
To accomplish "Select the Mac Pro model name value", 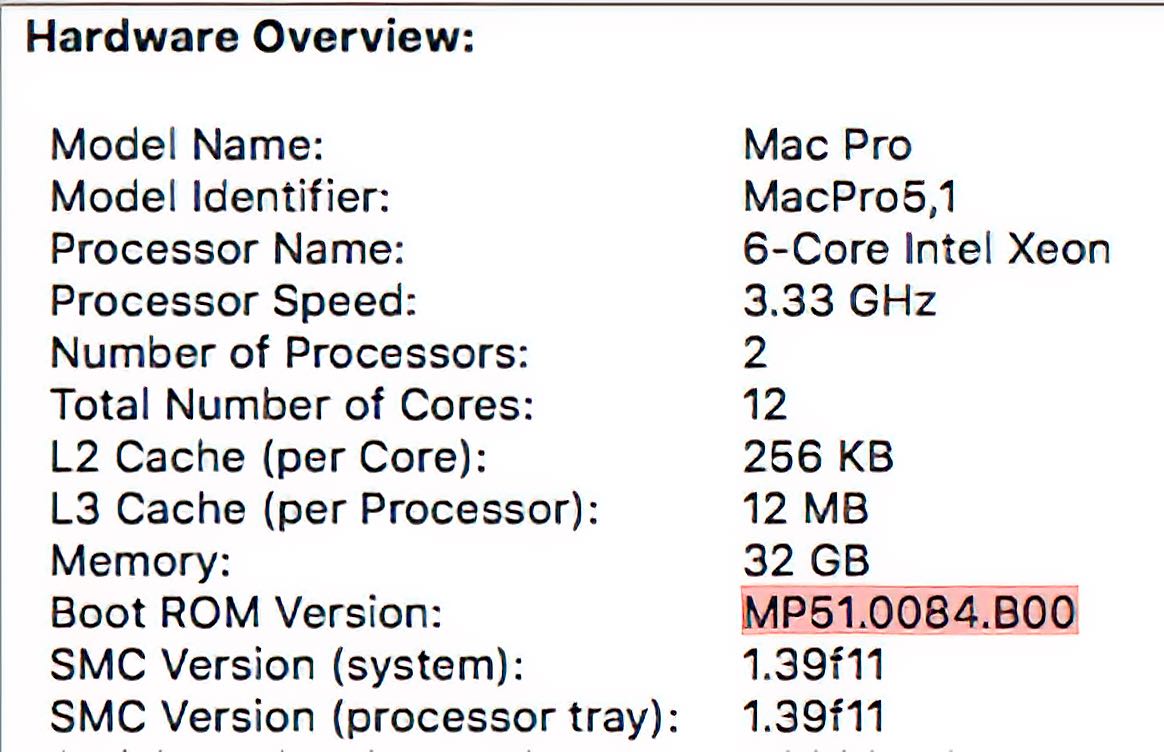I will 827,144.
